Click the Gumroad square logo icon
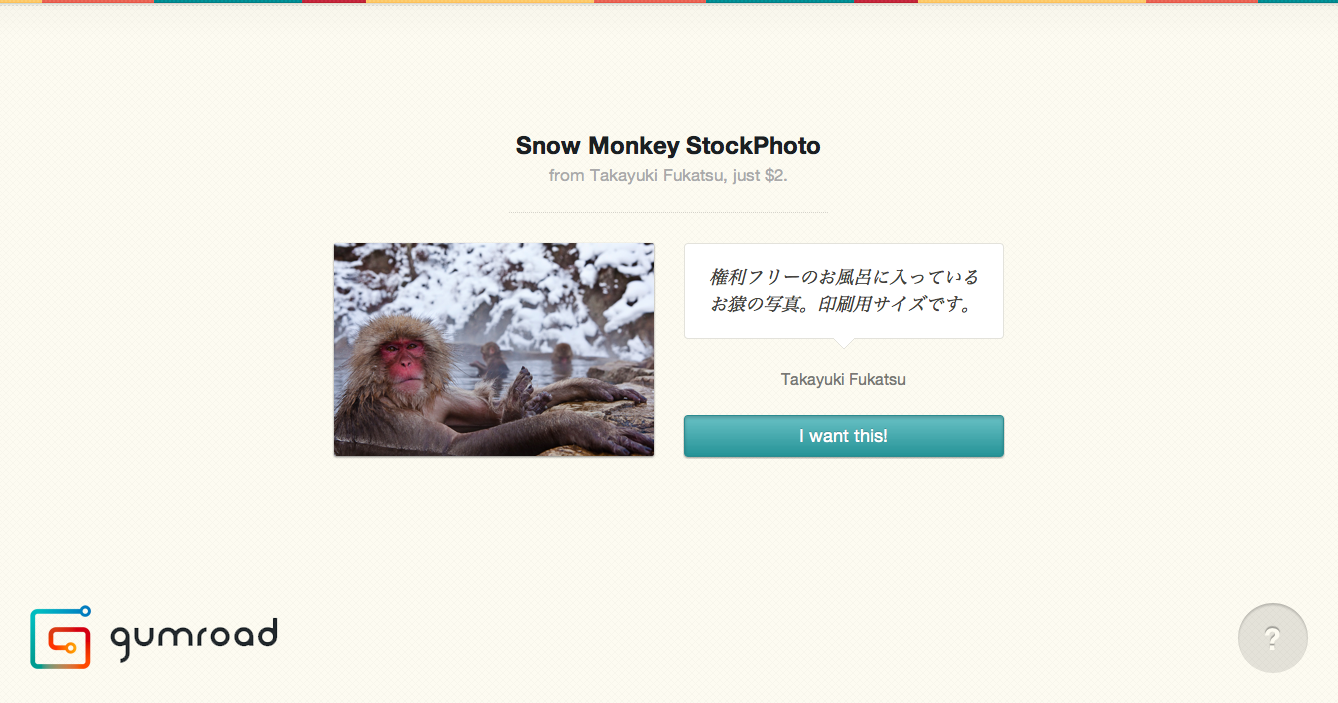Screen dimensions: 1338x703 [x=60, y=638]
